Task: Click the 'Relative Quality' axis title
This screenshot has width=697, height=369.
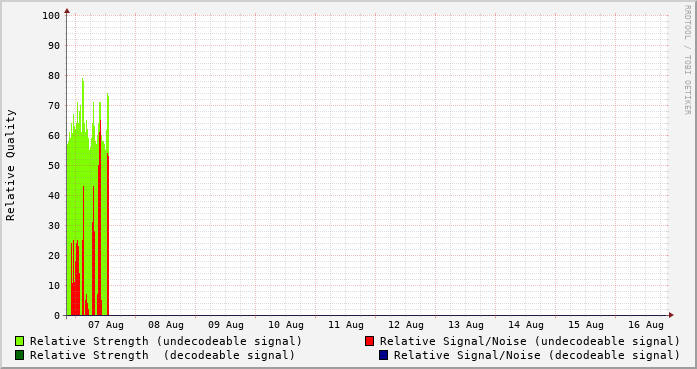Action: click(10, 165)
